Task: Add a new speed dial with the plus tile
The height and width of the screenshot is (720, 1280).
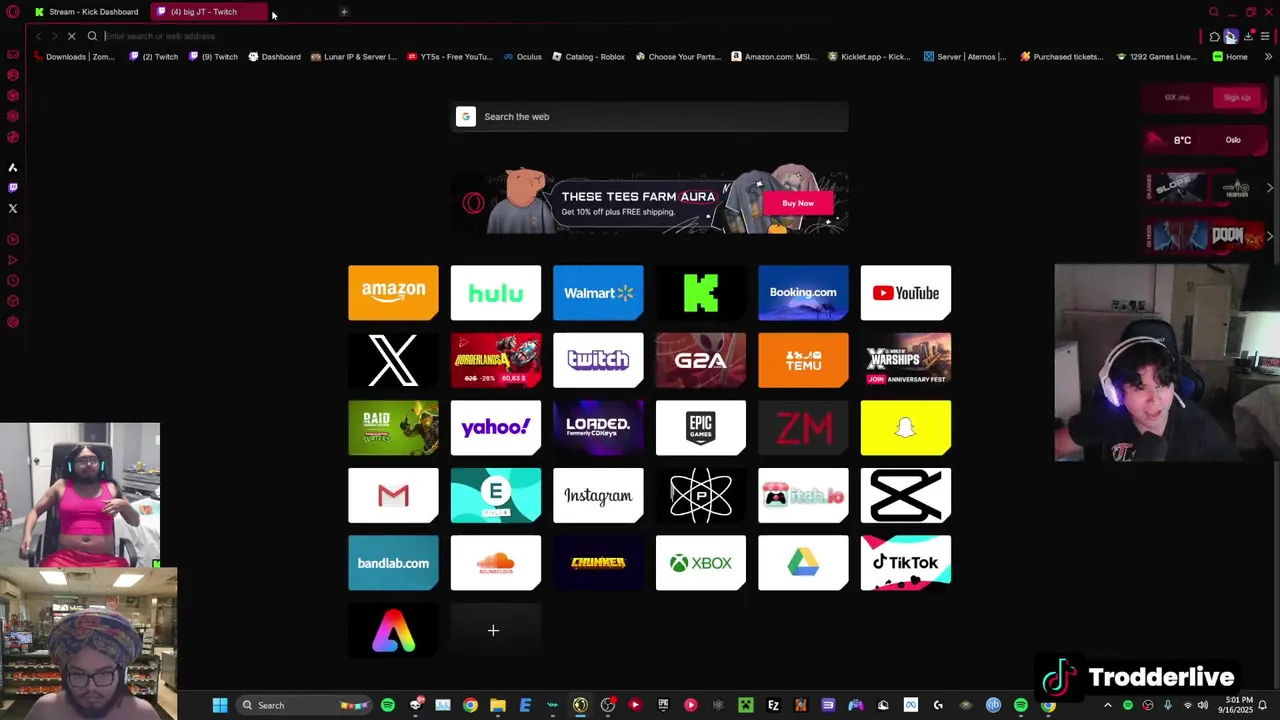Action: pos(496,630)
